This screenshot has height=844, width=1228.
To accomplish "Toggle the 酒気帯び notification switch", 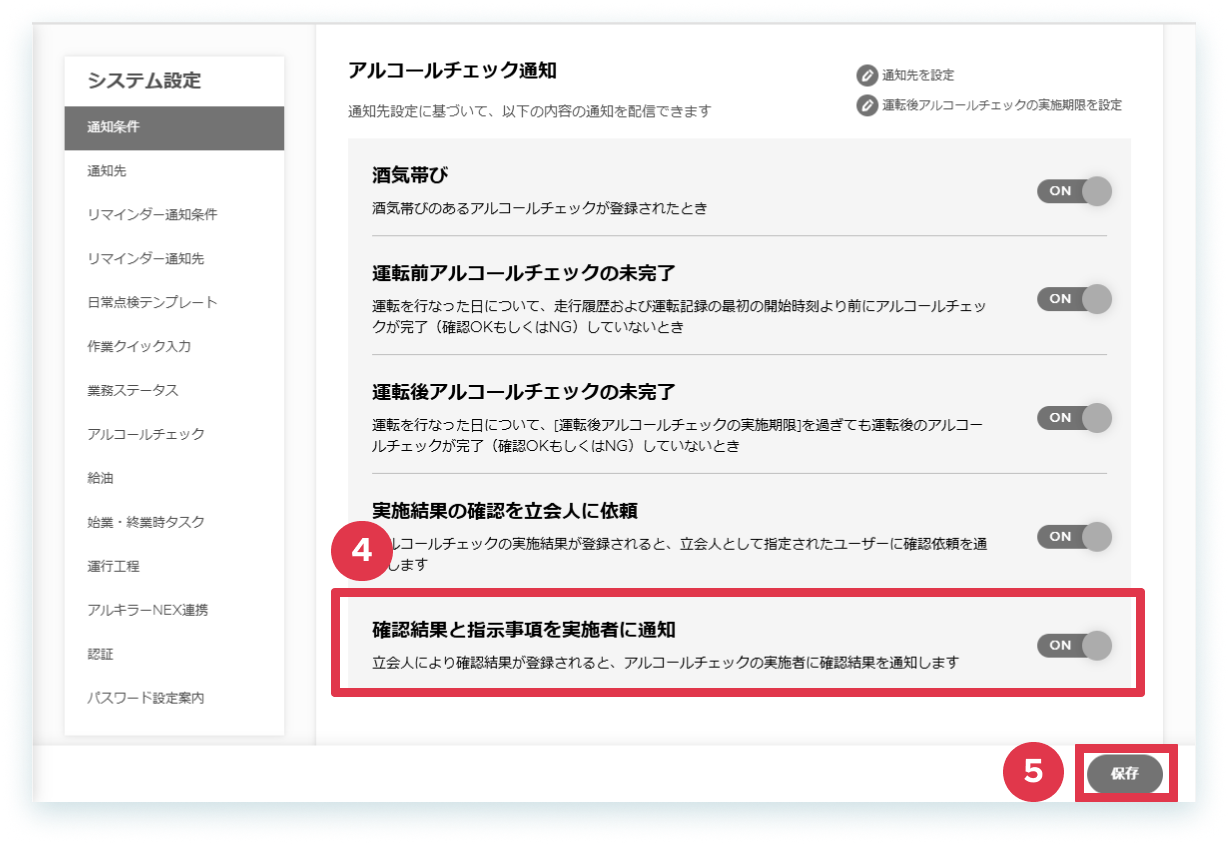I will point(1074,191).
